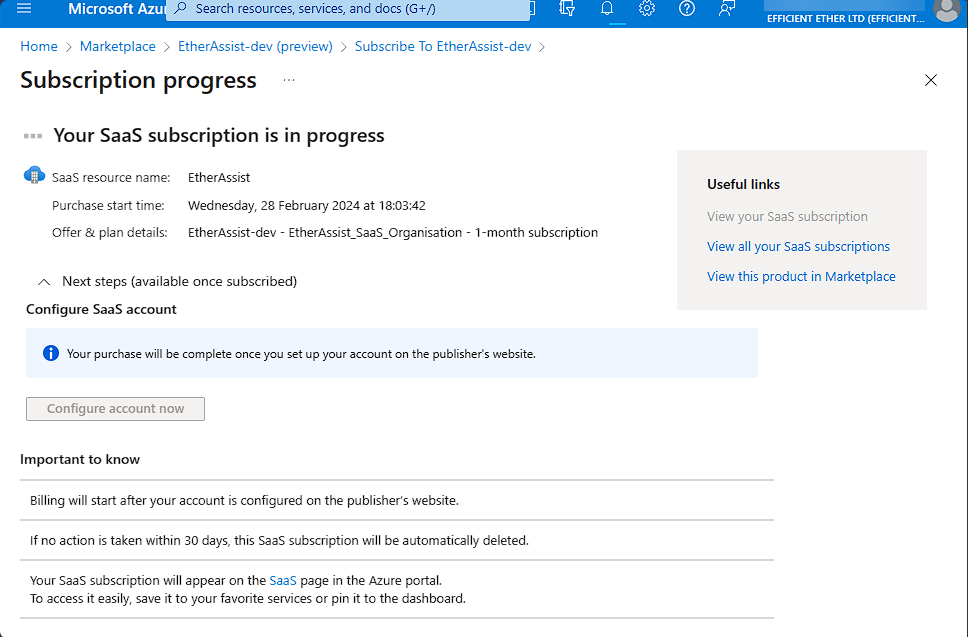This screenshot has width=968, height=637.
Task: Click the billing will start note row
Action: point(396,500)
